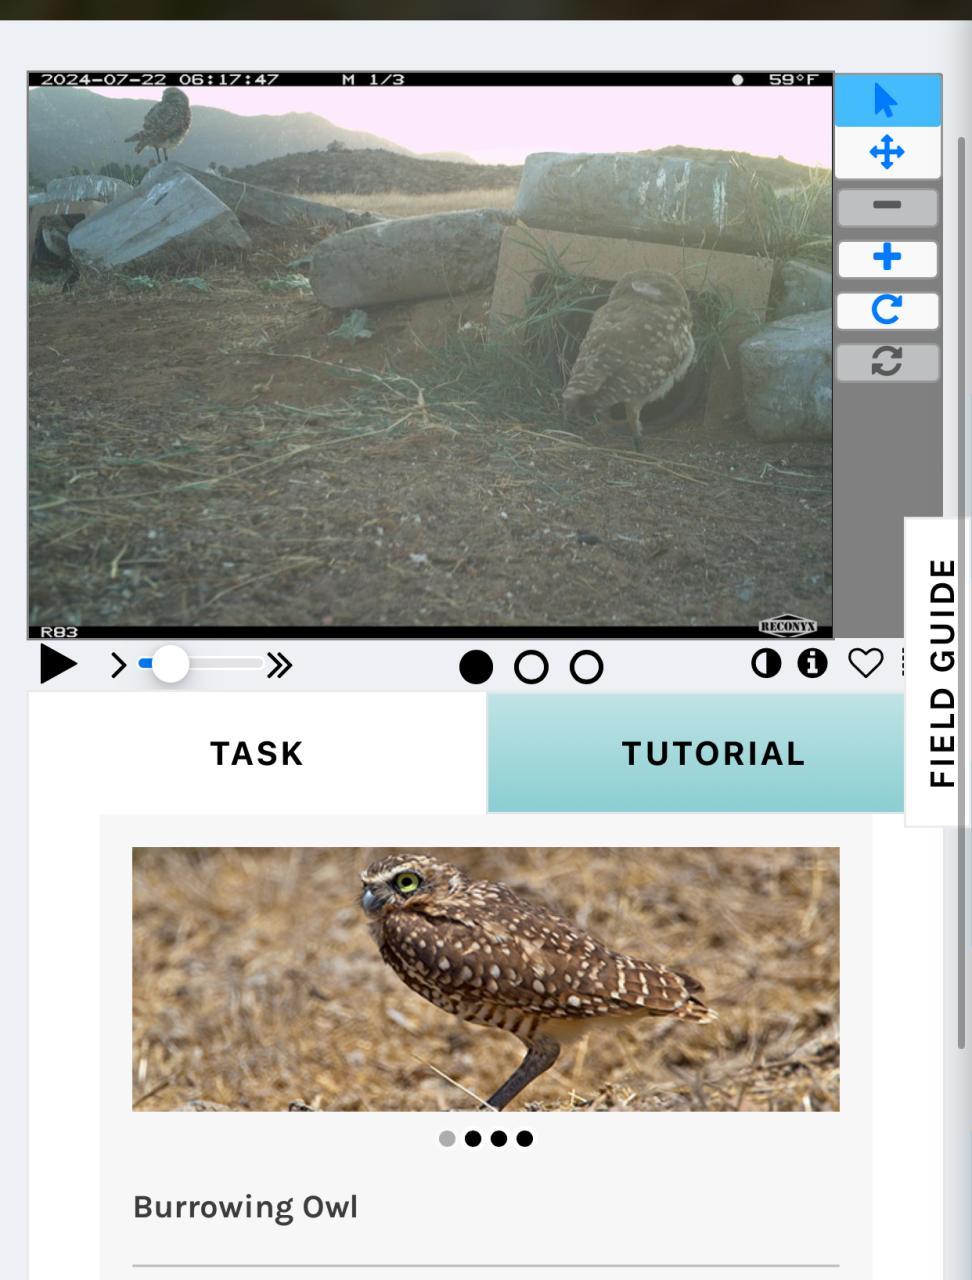
Task: Zoom in with the plus button
Action: (888, 258)
